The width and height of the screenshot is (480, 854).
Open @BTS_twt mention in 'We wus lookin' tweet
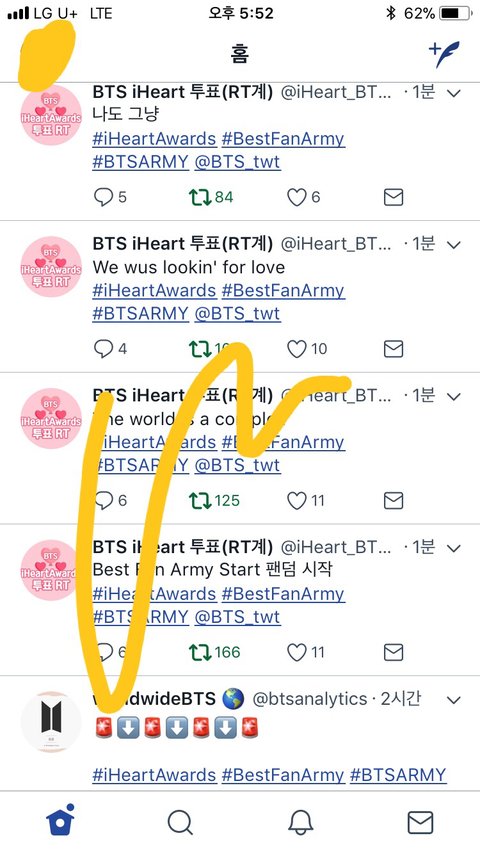click(x=238, y=314)
